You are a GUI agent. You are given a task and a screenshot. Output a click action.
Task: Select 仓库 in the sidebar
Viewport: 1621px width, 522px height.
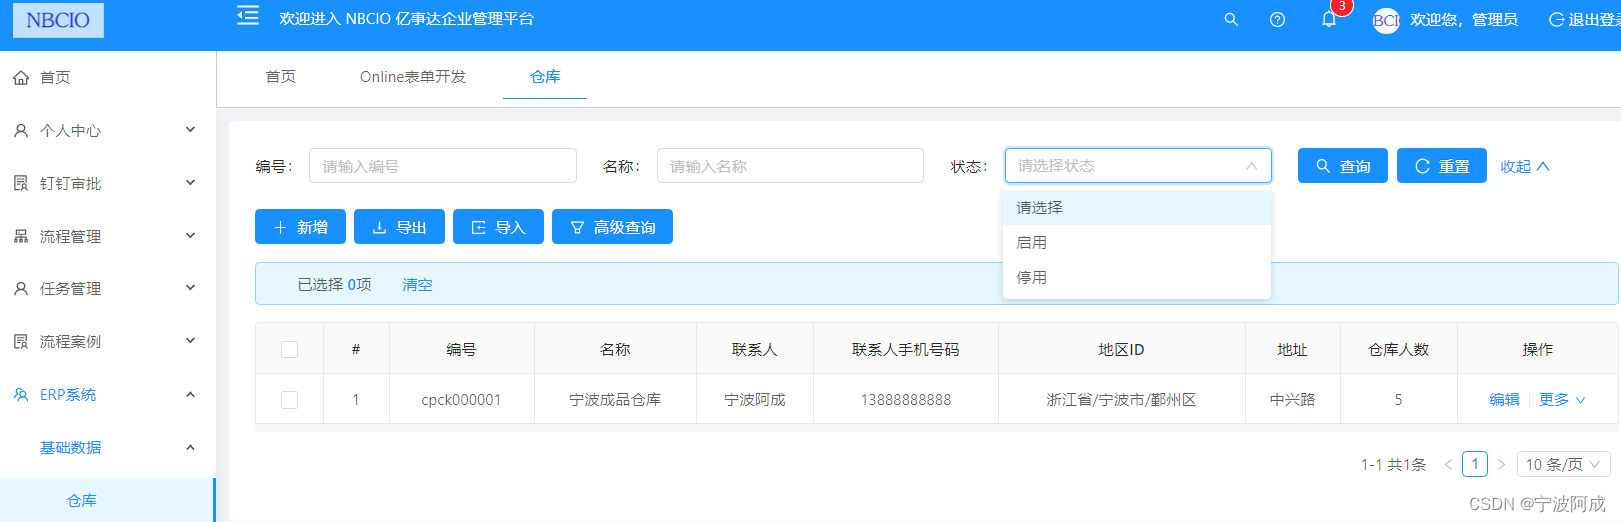point(107,500)
